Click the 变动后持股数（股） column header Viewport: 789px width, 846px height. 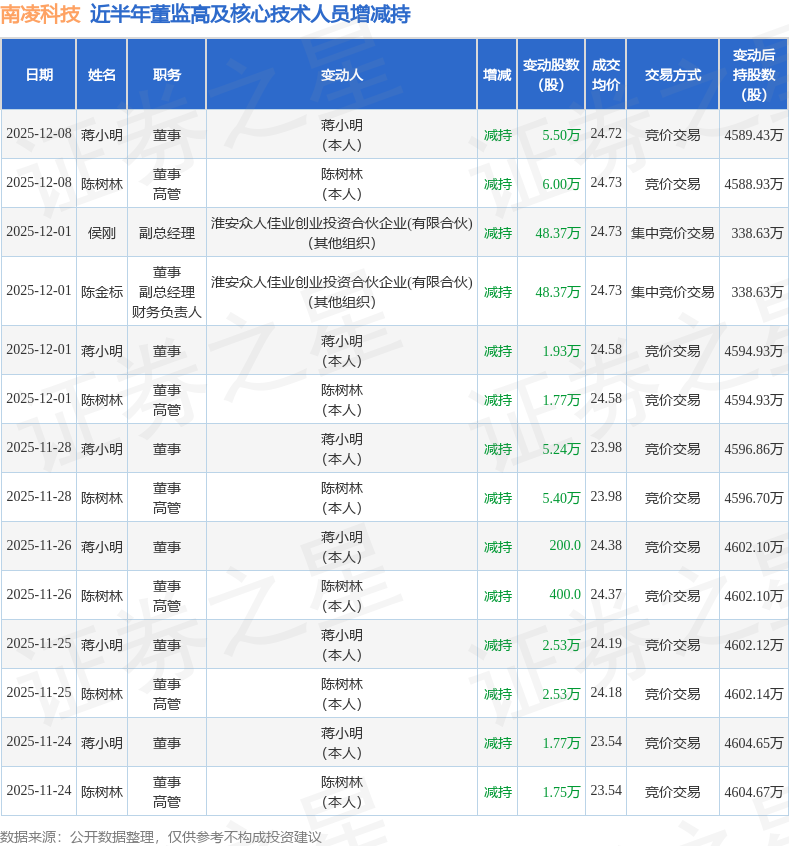coord(753,75)
